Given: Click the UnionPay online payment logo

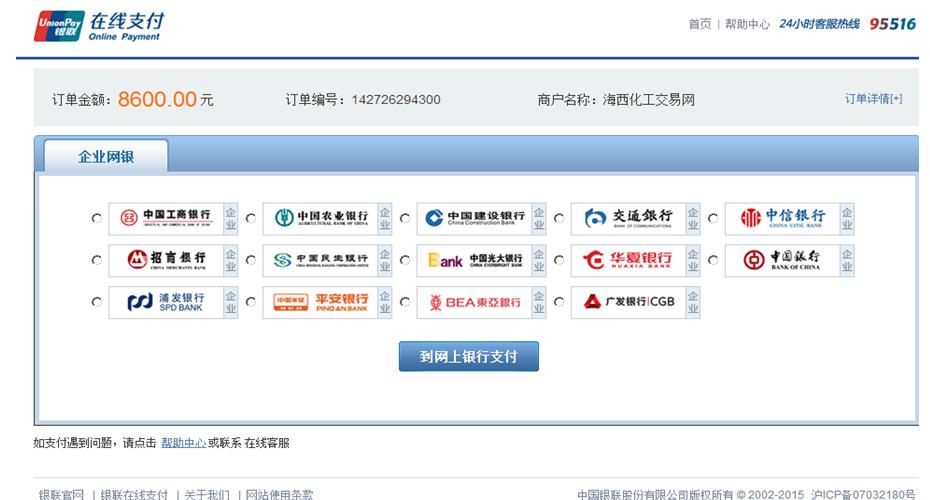Looking at the screenshot, I should 99,27.
